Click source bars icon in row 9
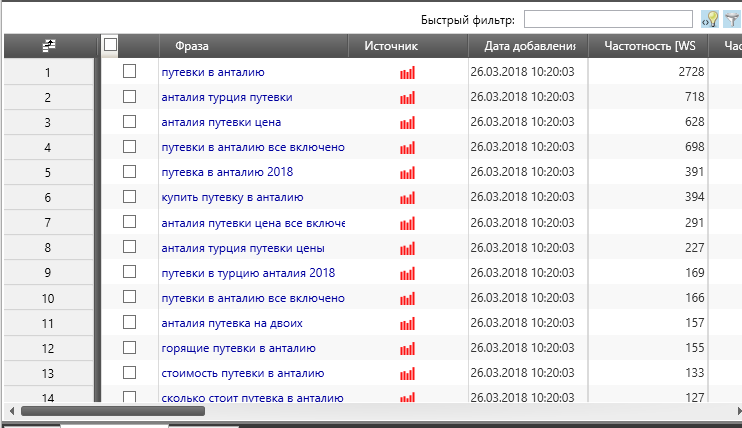The width and height of the screenshot is (742, 428). (x=407, y=273)
